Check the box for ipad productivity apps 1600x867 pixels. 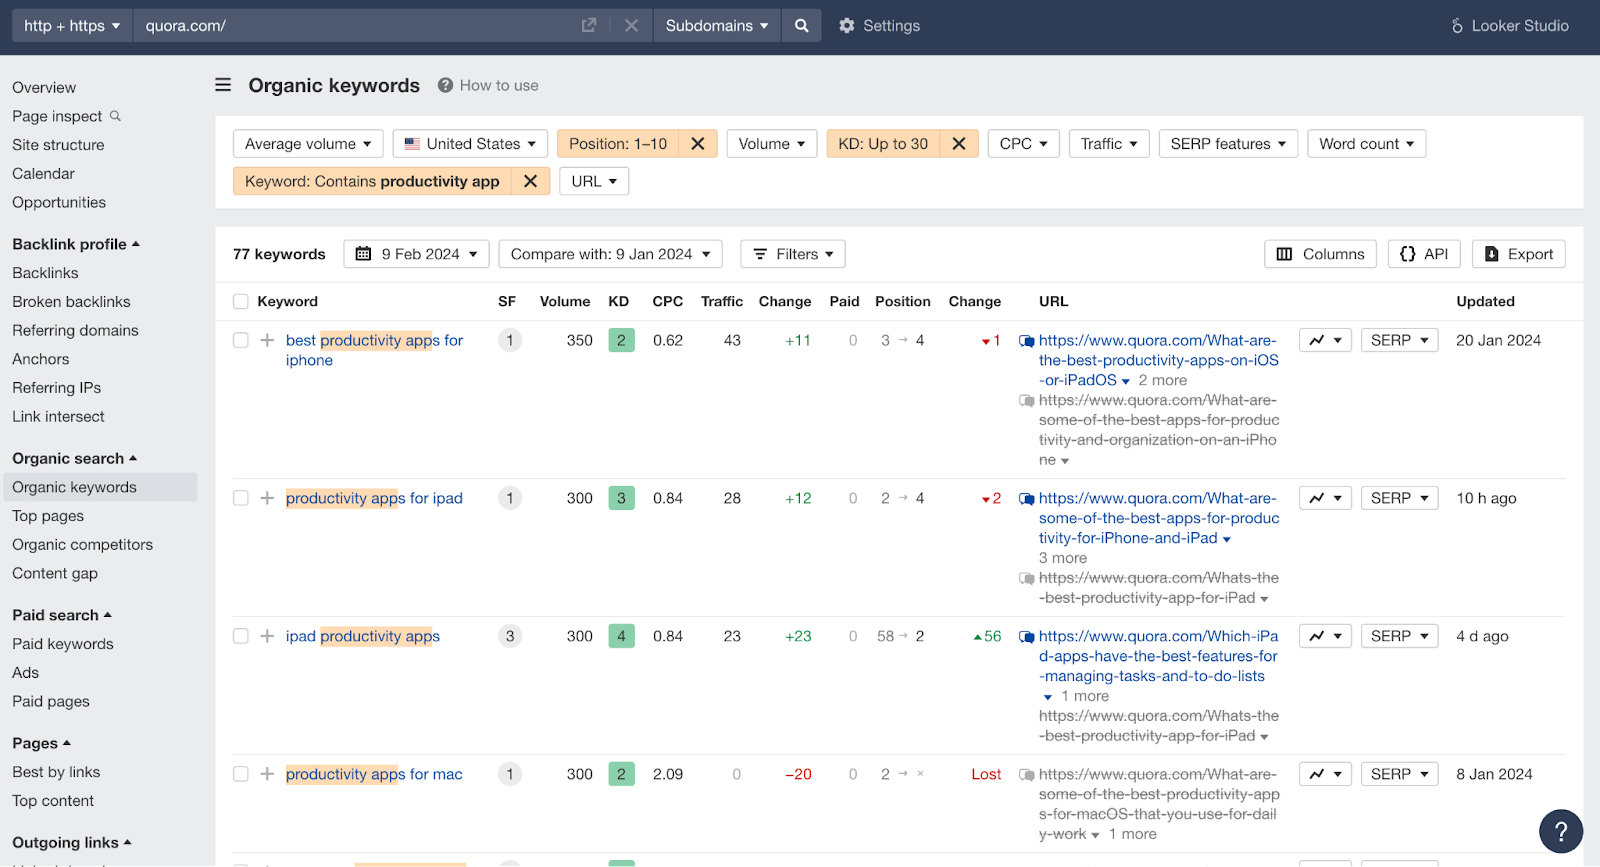pos(240,636)
